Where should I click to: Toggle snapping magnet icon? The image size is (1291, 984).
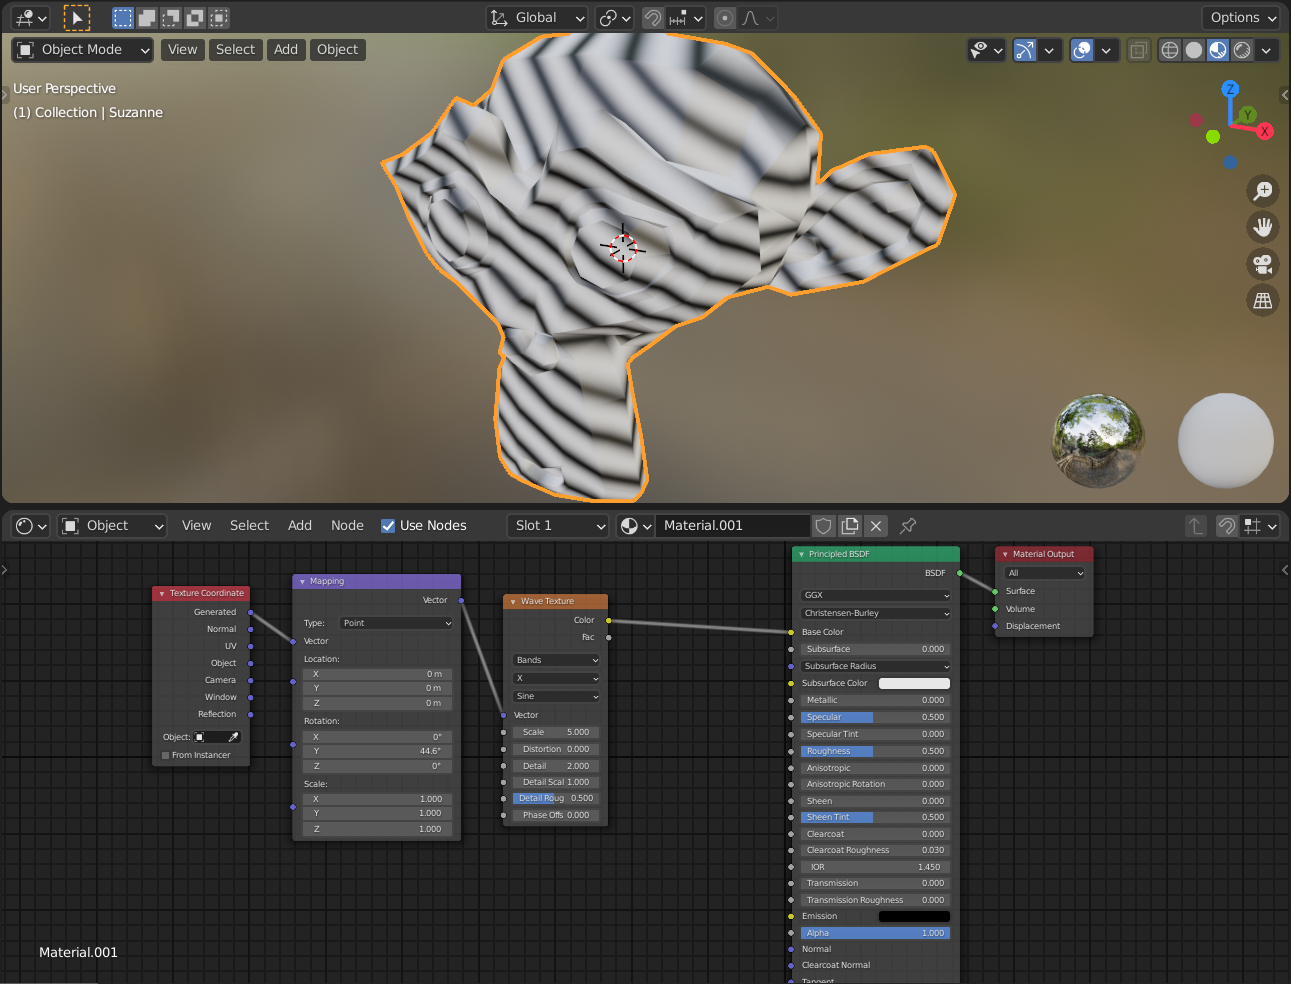click(x=653, y=18)
